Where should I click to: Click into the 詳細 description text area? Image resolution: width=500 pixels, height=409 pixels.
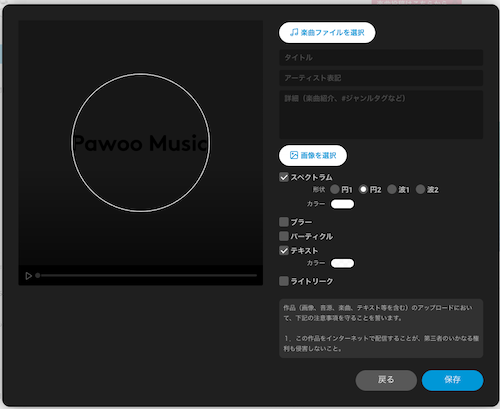[x=381, y=114]
